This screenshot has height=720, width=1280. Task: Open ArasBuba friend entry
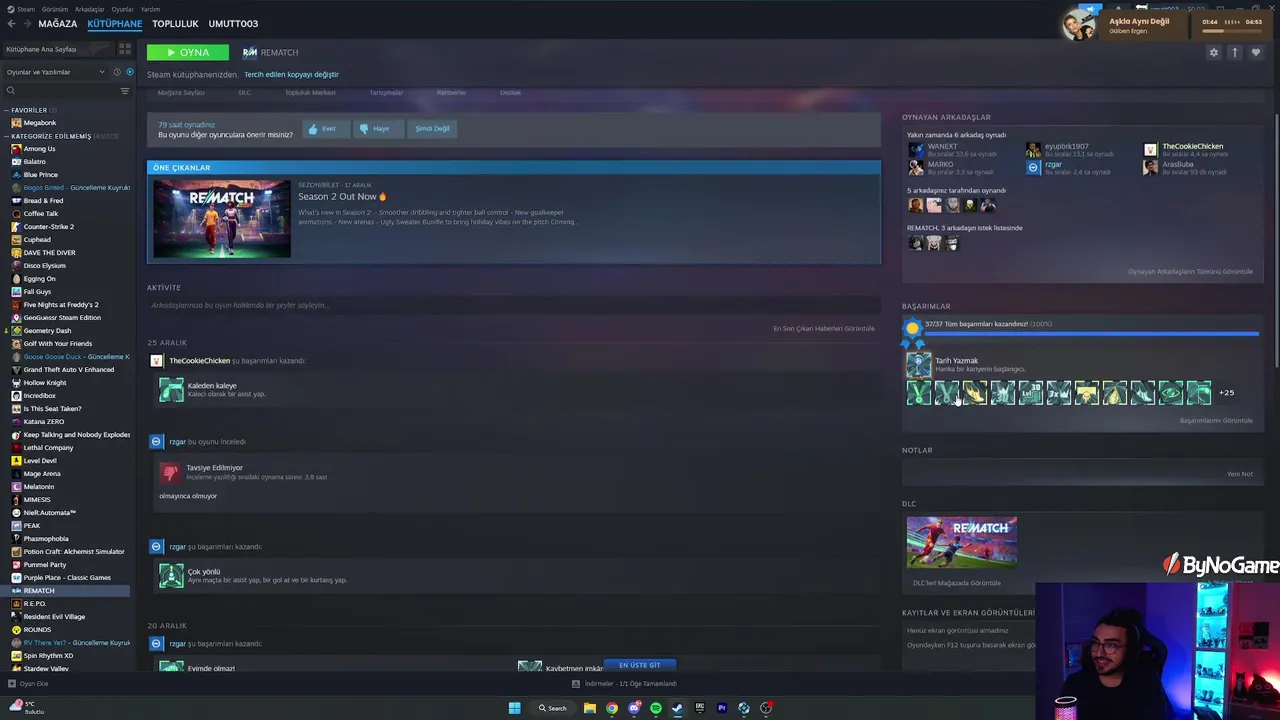click(1186, 167)
